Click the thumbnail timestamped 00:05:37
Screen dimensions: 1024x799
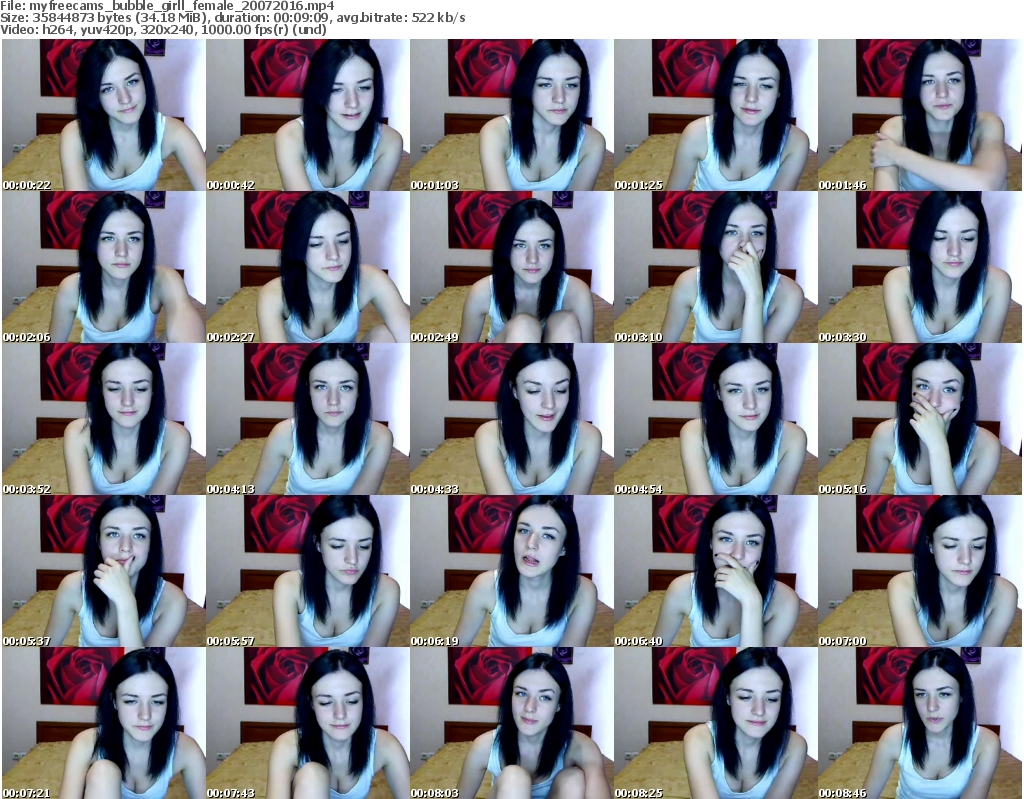point(104,571)
